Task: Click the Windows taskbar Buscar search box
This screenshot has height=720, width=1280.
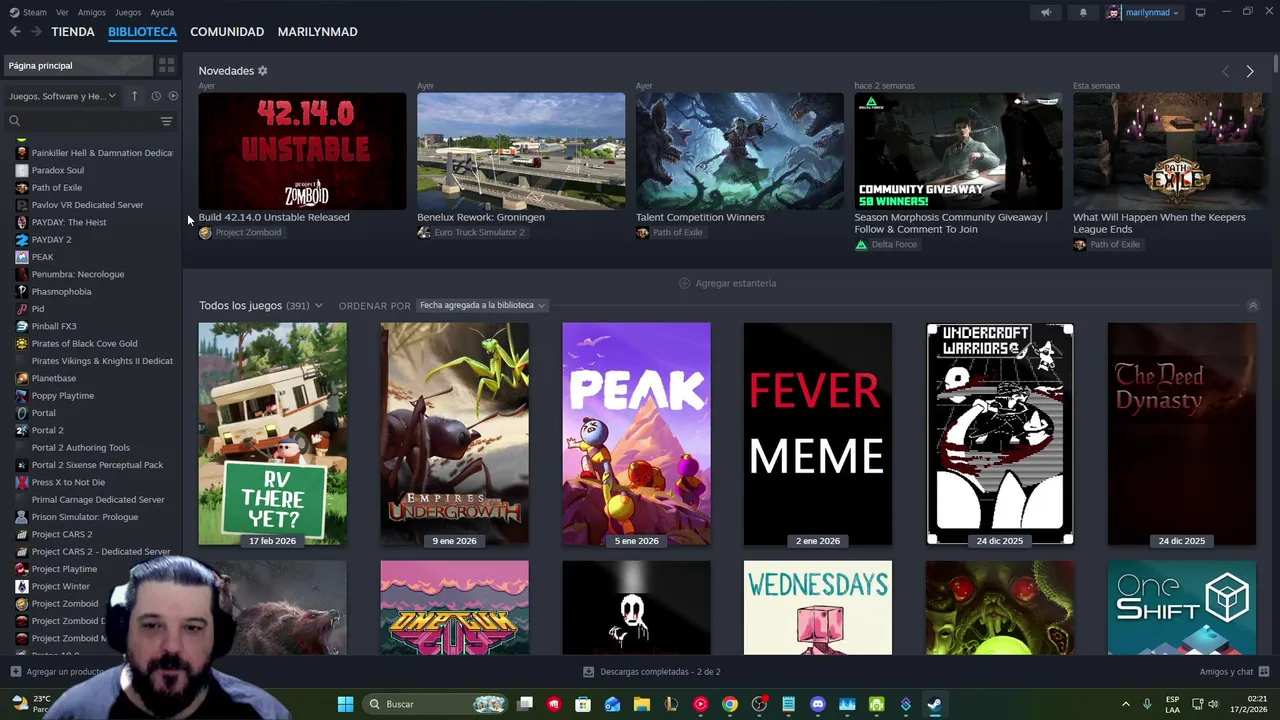Action: click(435, 704)
